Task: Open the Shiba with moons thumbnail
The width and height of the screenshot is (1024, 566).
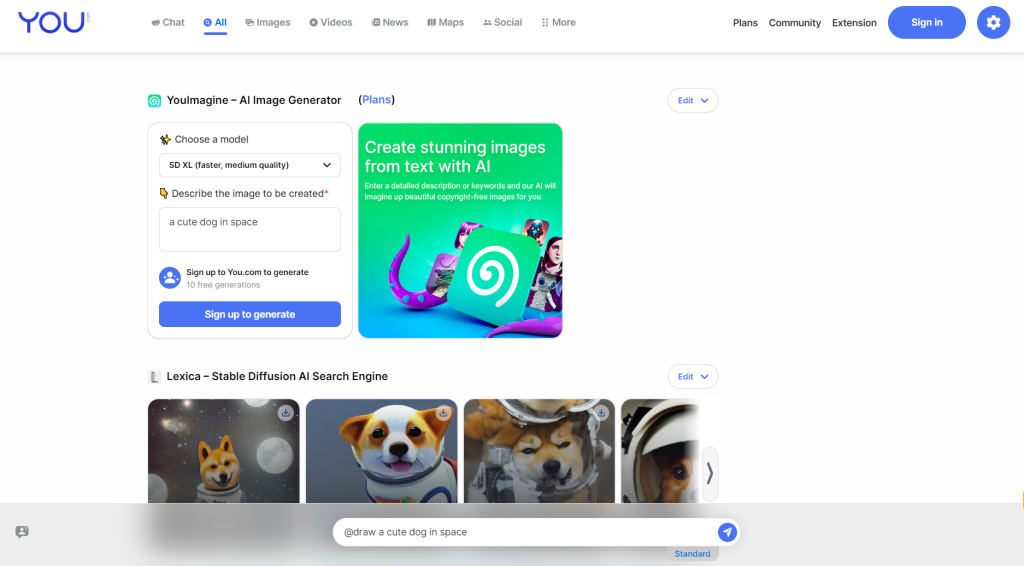Action: click(223, 451)
